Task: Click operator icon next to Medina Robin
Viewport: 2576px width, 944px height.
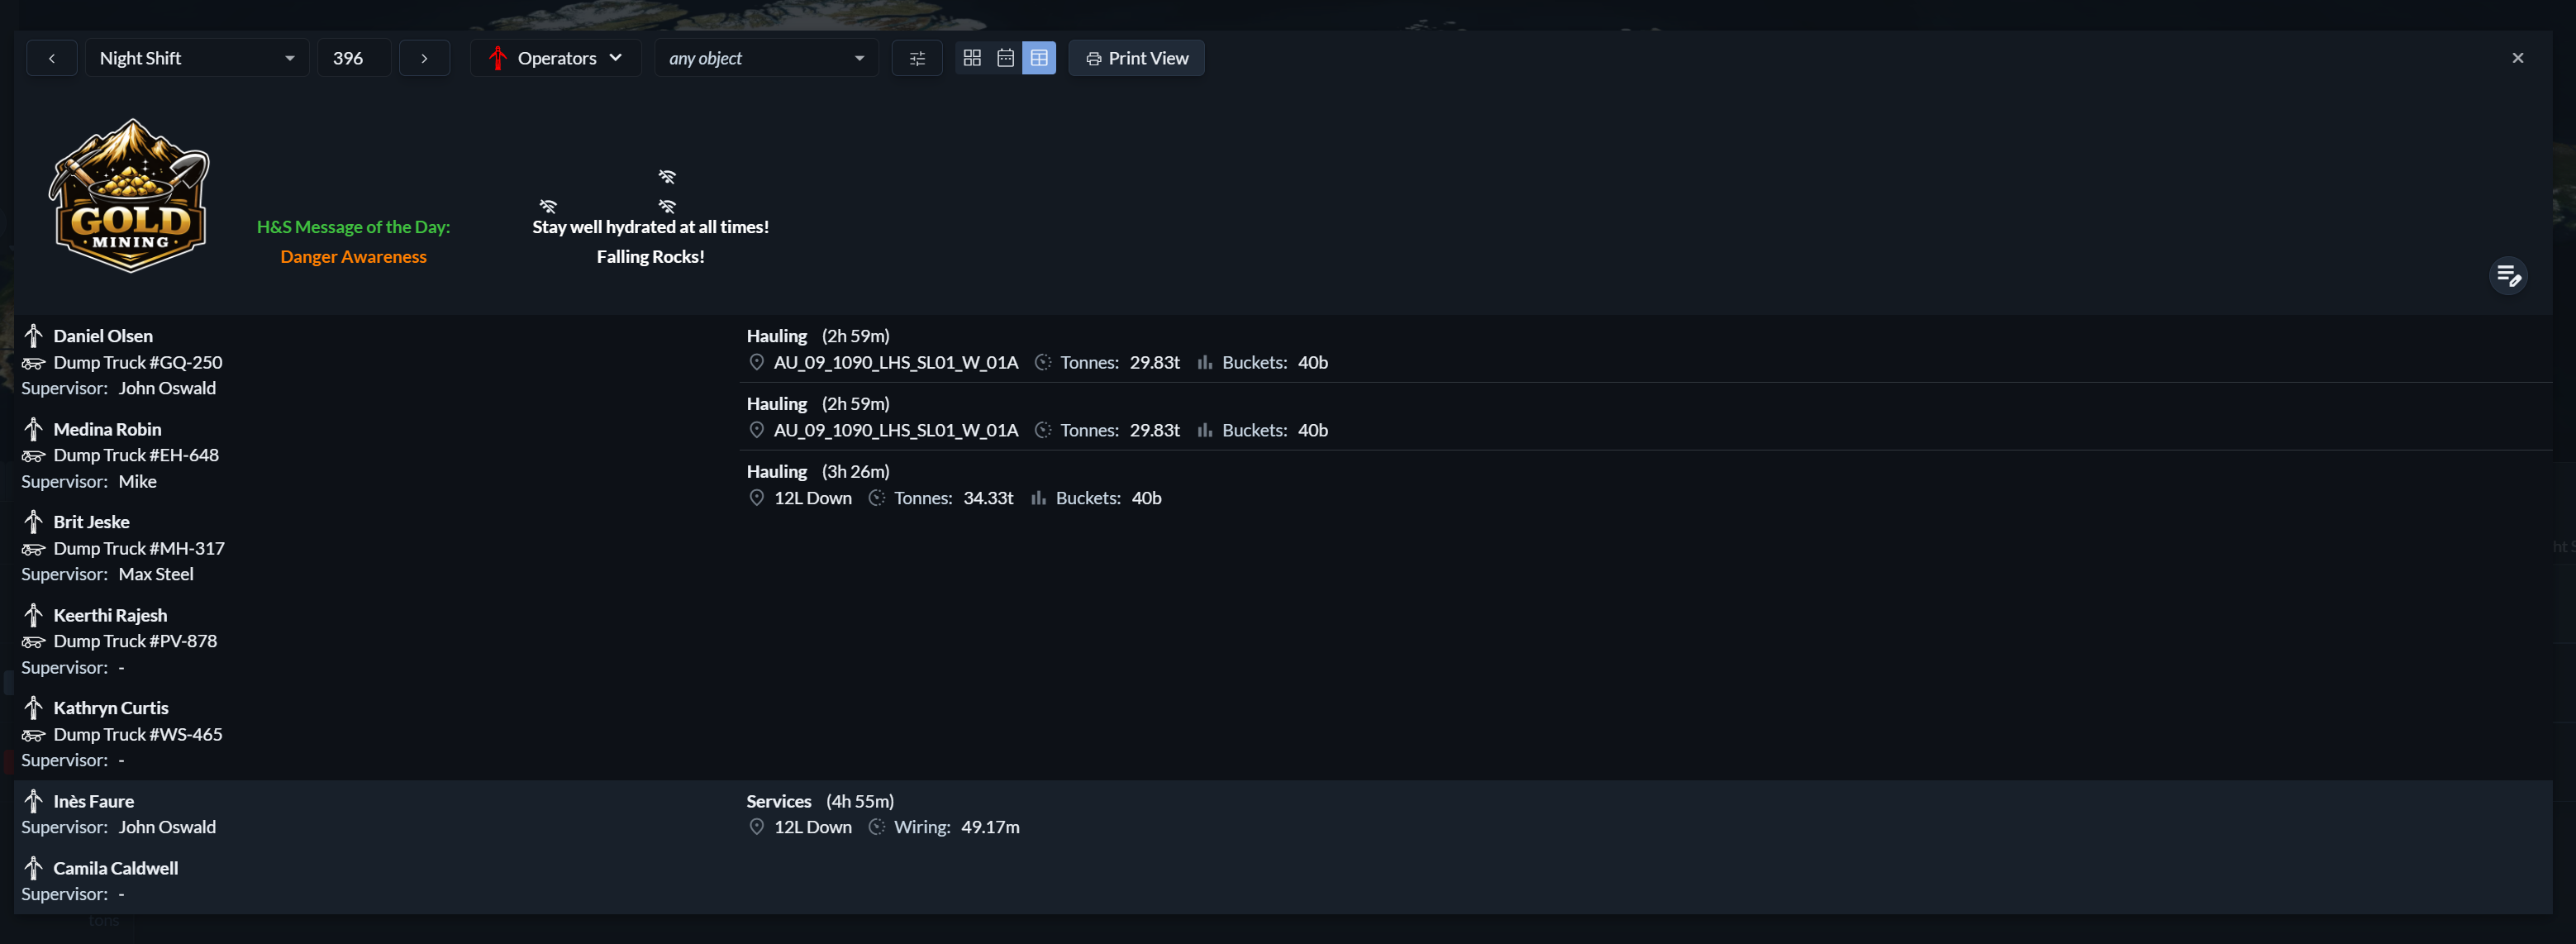Action: coord(33,429)
